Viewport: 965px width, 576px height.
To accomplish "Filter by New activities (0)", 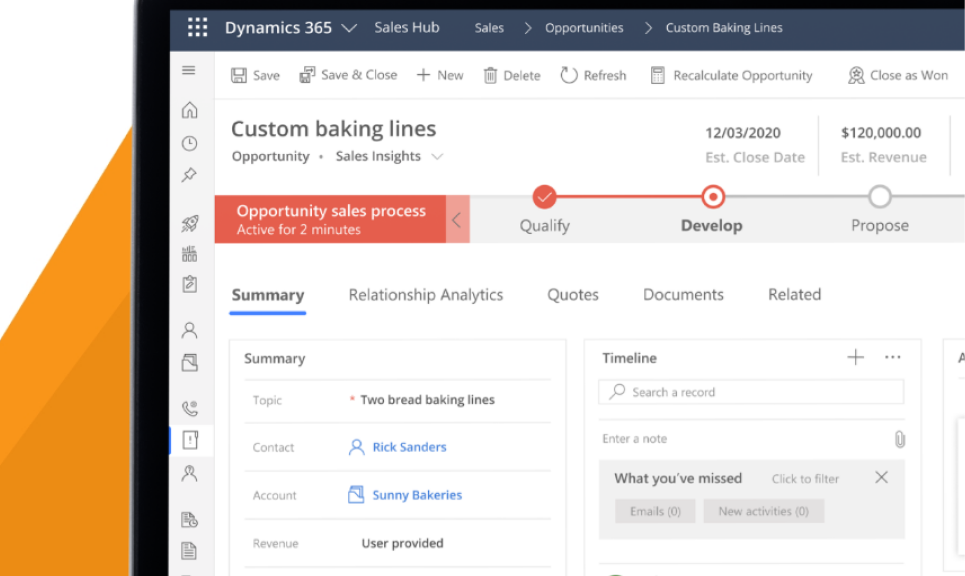I will 764,511.
